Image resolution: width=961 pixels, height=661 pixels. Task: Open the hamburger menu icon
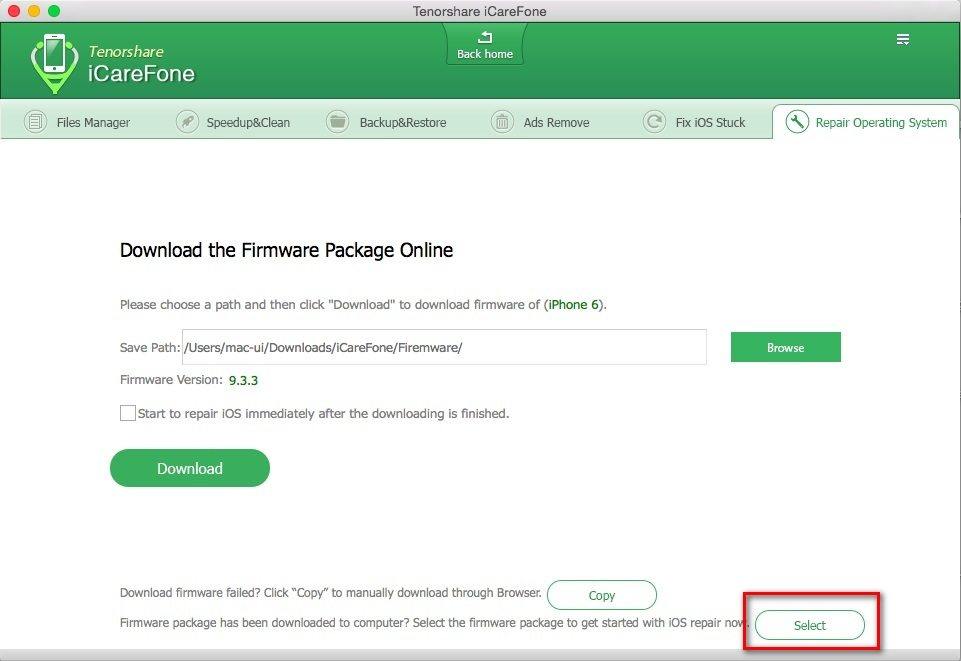902,40
